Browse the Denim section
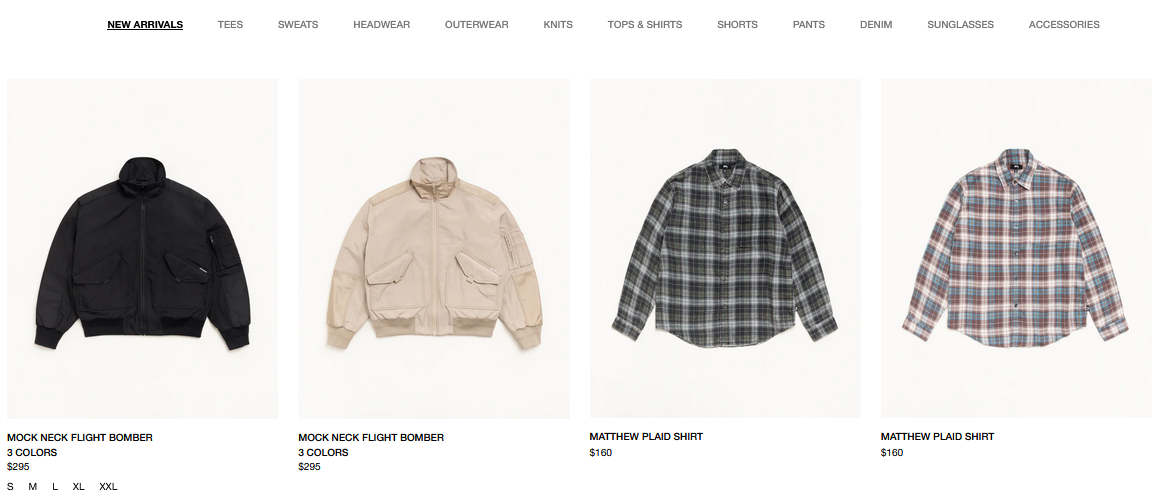This screenshot has width=1156, height=494. pos(876,24)
